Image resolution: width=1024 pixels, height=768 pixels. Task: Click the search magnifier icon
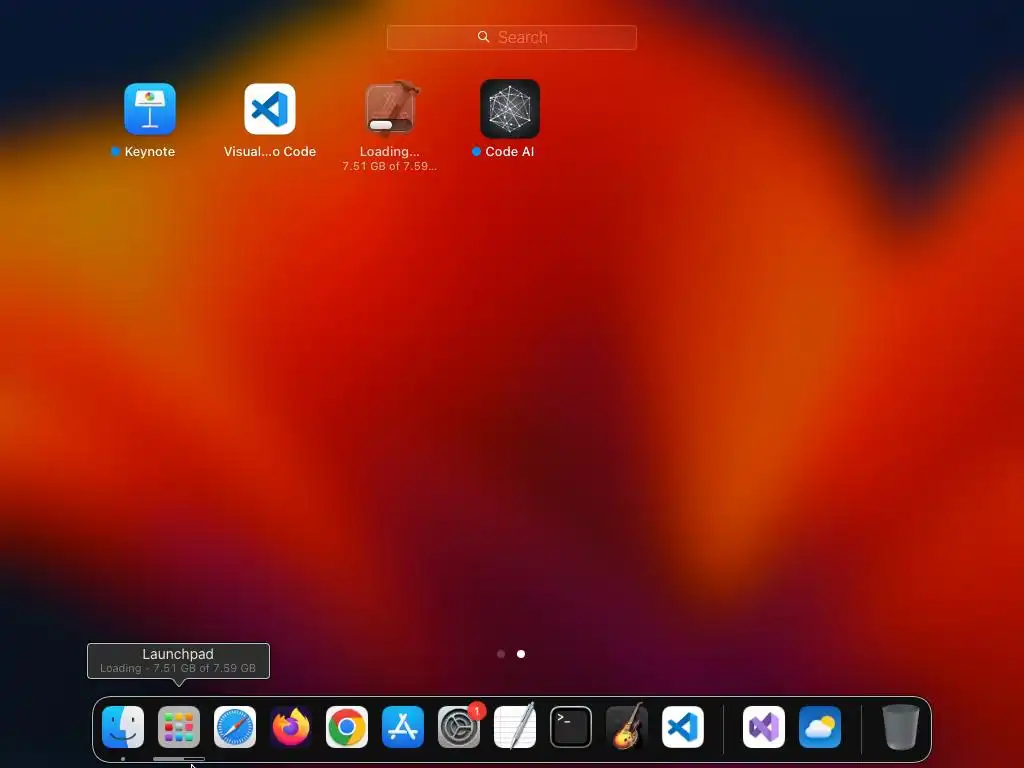coord(483,37)
